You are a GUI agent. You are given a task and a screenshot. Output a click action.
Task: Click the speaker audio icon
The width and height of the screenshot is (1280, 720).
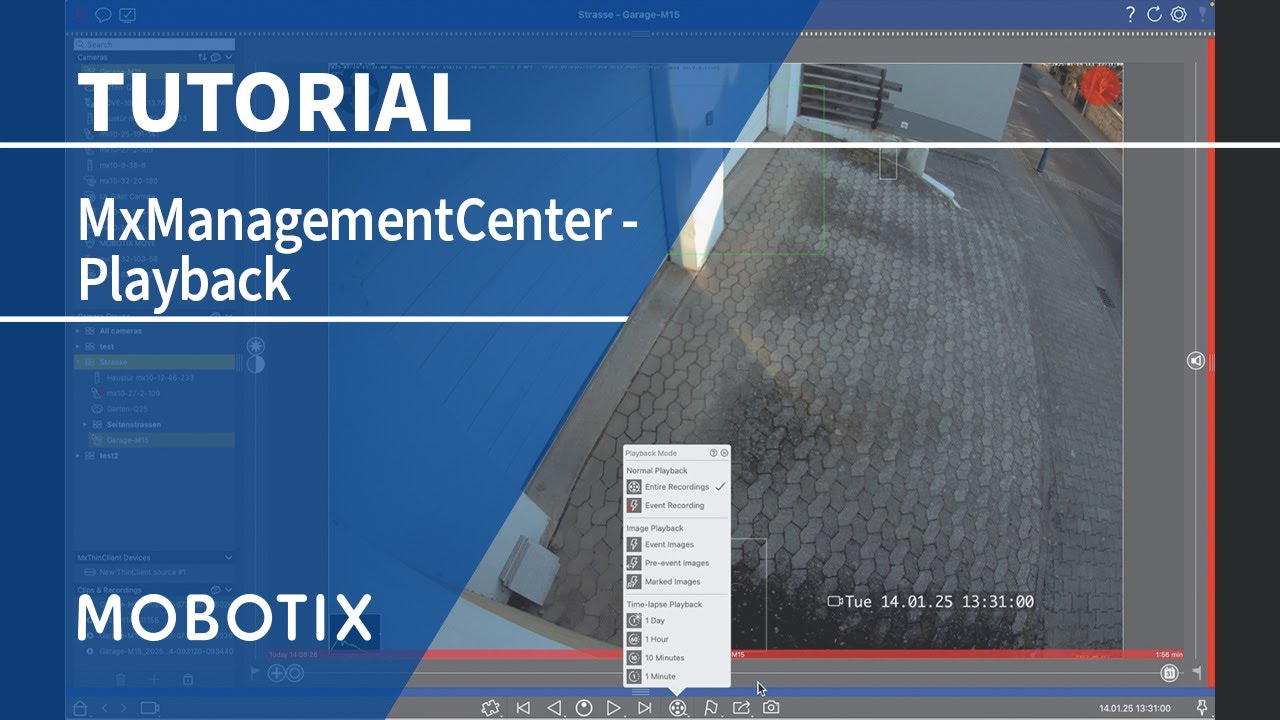pos(1196,360)
